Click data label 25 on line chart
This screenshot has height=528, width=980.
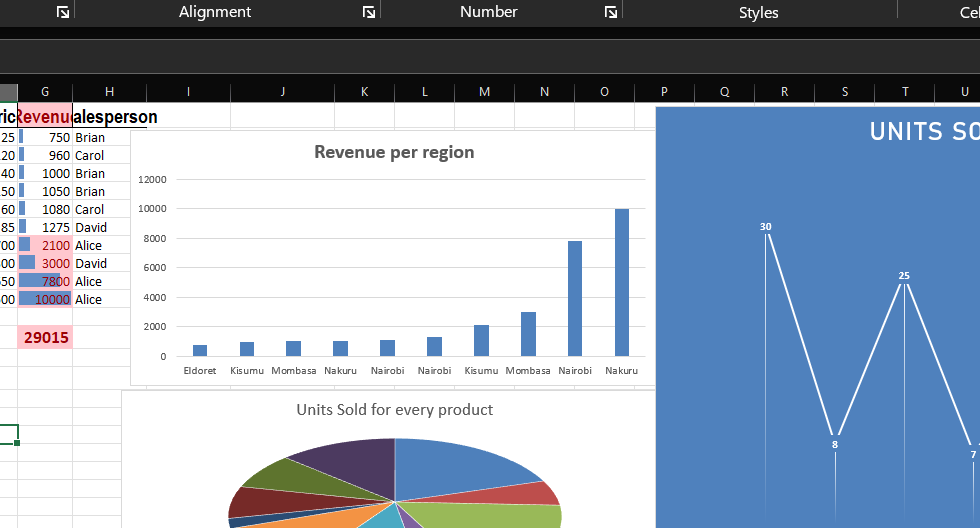[904, 276]
